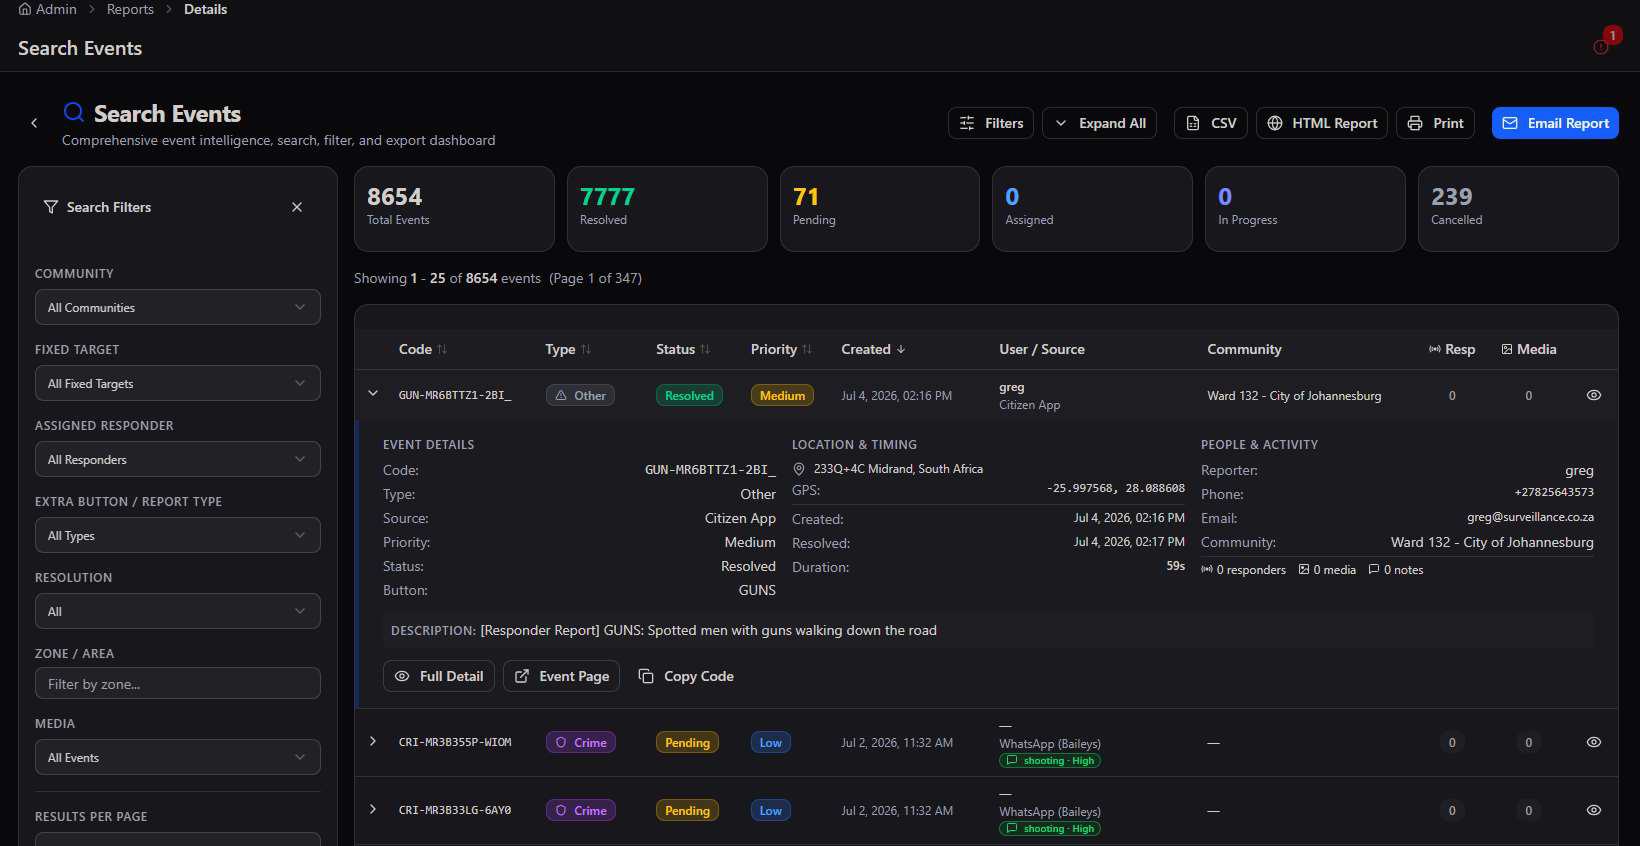Click the greg@surveillance.co.za email
Viewport: 1640px width, 846px height.
(1530, 517)
